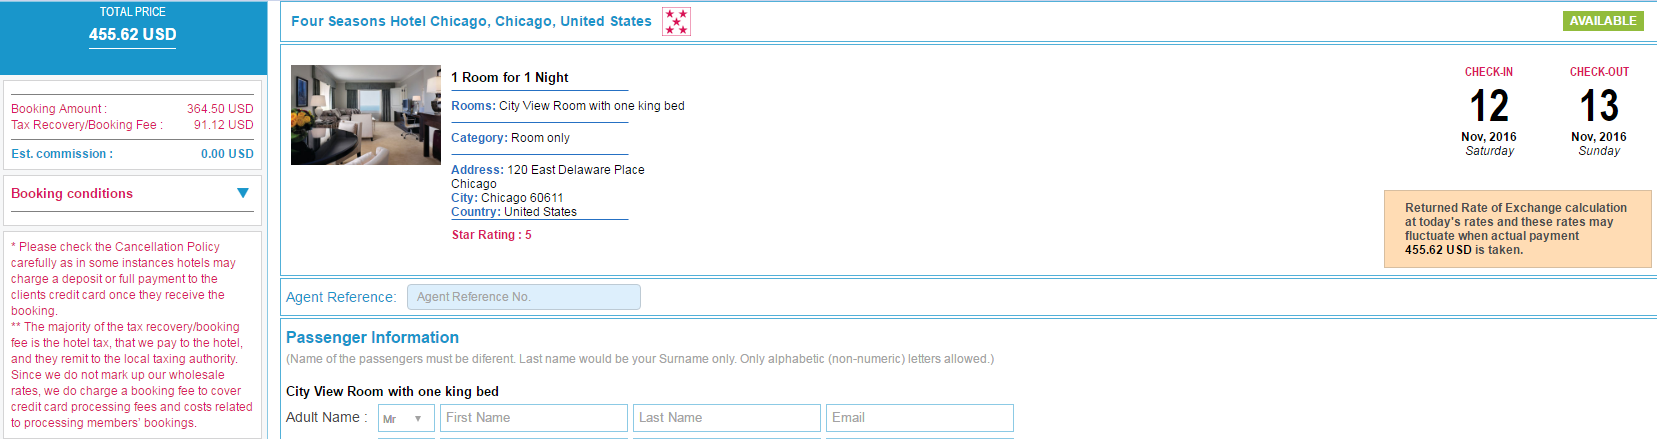Click the Email input field

tap(920, 418)
